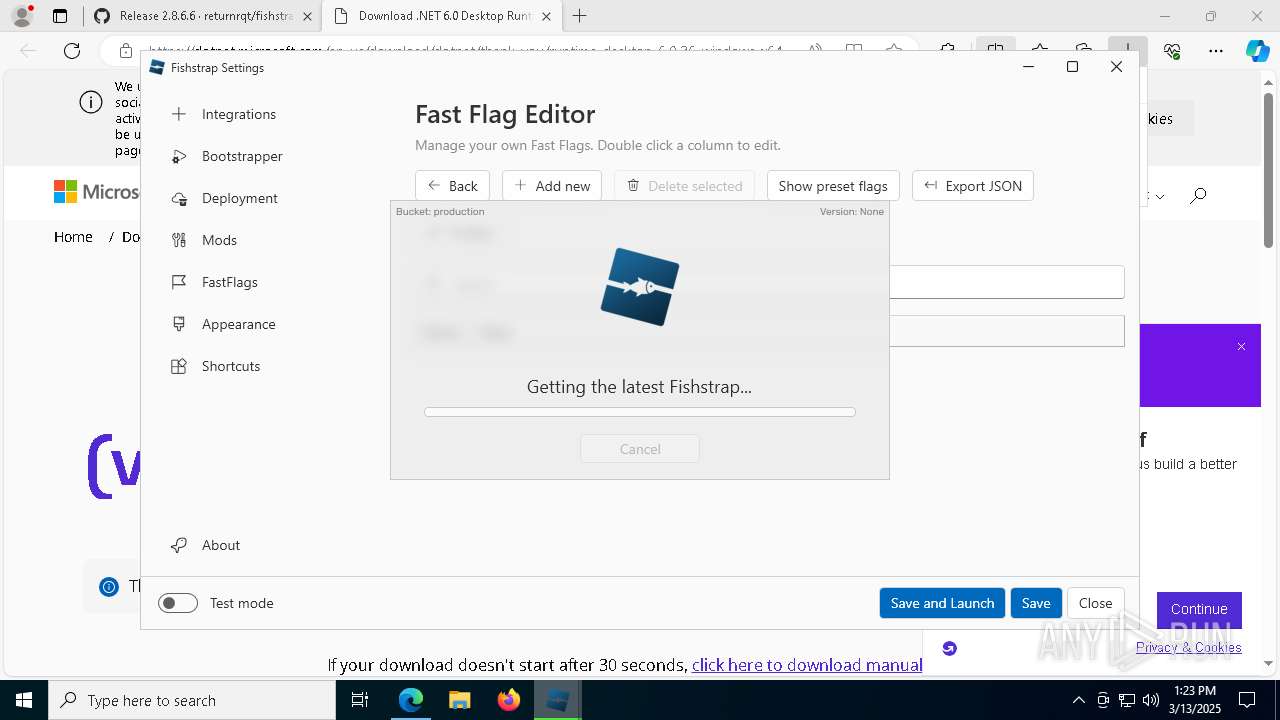This screenshot has height=720, width=1280.
Task: Open Edge tab actions menu
Action: pyautogui.click(x=60, y=16)
